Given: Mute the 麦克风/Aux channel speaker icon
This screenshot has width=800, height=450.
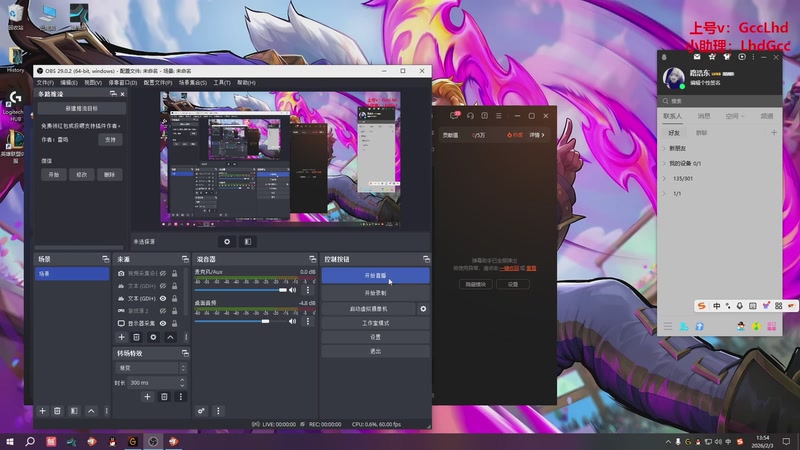Looking at the screenshot, I should (292, 290).
